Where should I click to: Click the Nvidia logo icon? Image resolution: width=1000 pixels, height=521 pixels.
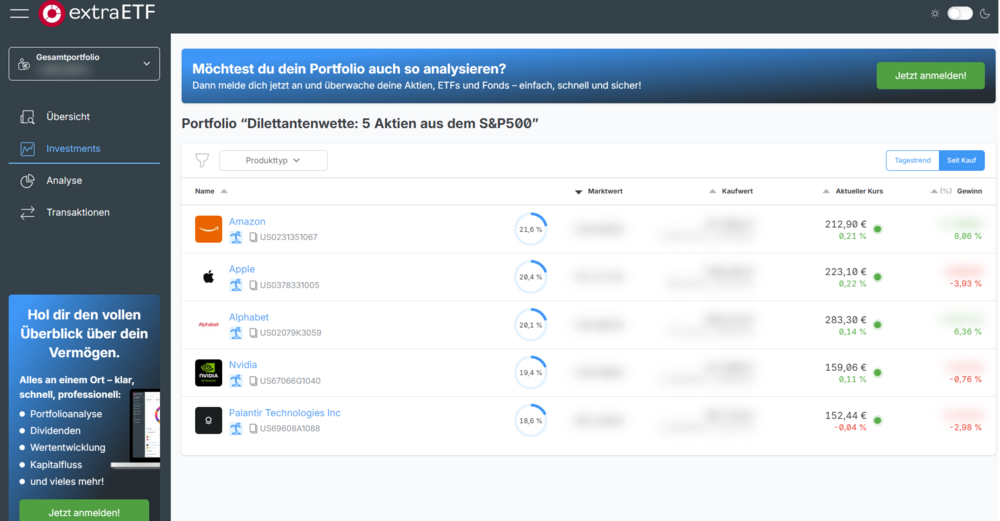point(208,373)
